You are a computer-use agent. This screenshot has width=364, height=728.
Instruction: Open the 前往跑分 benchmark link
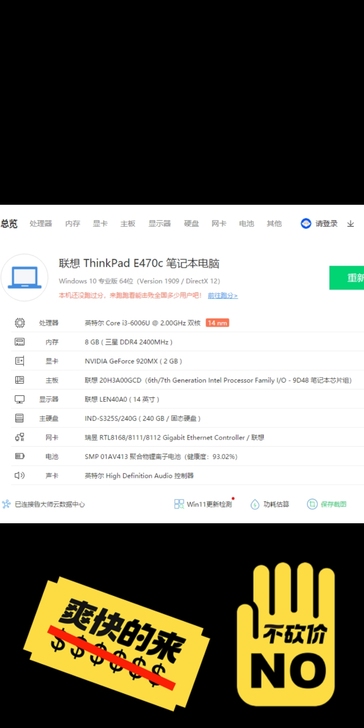(222, 295)
